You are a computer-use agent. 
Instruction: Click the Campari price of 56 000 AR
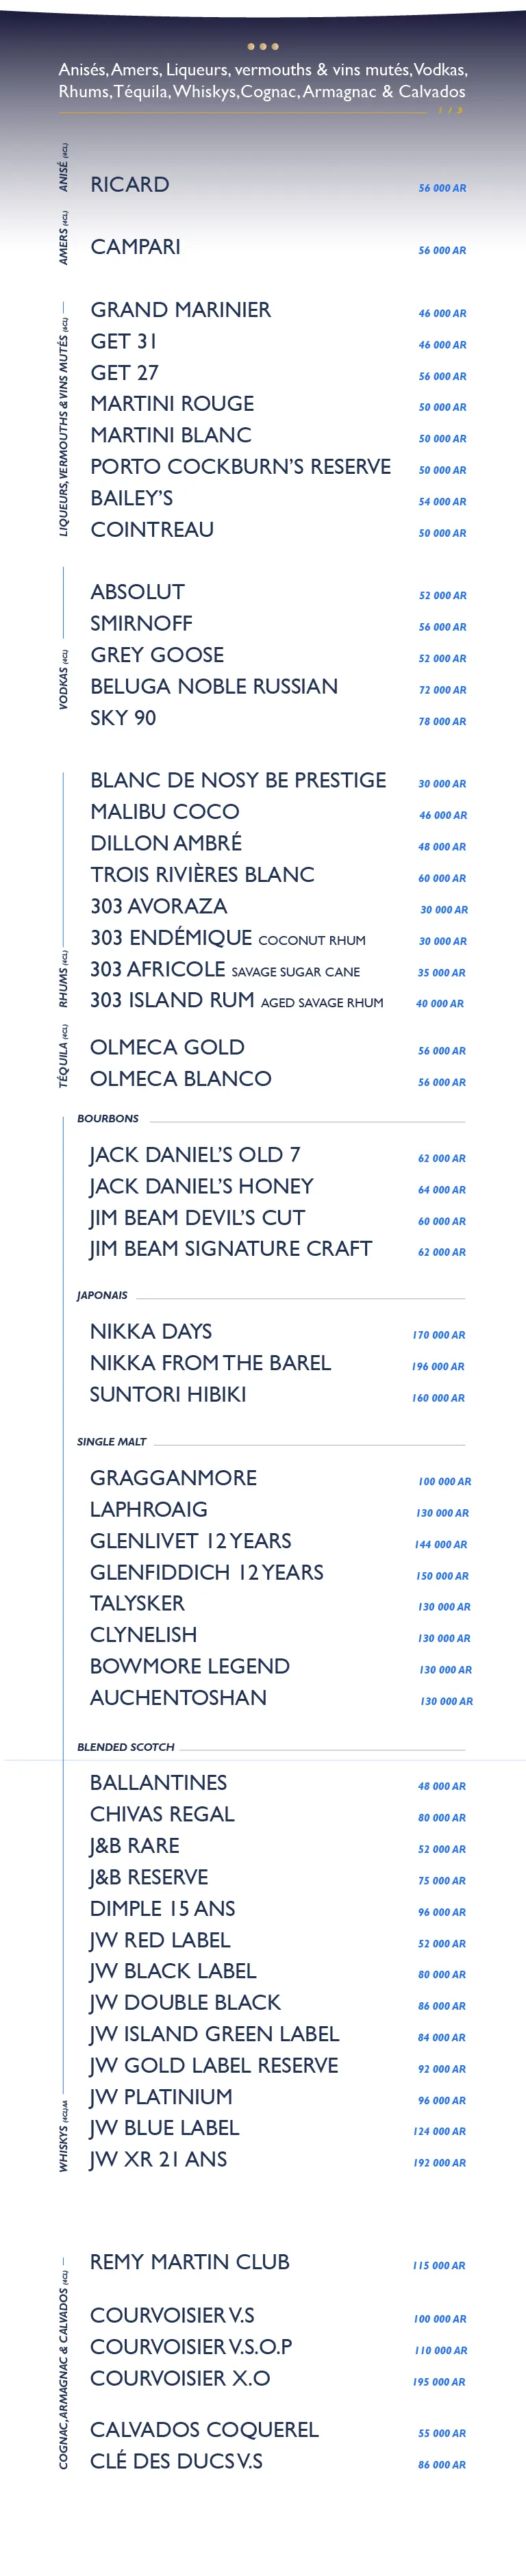click(442, 251)
